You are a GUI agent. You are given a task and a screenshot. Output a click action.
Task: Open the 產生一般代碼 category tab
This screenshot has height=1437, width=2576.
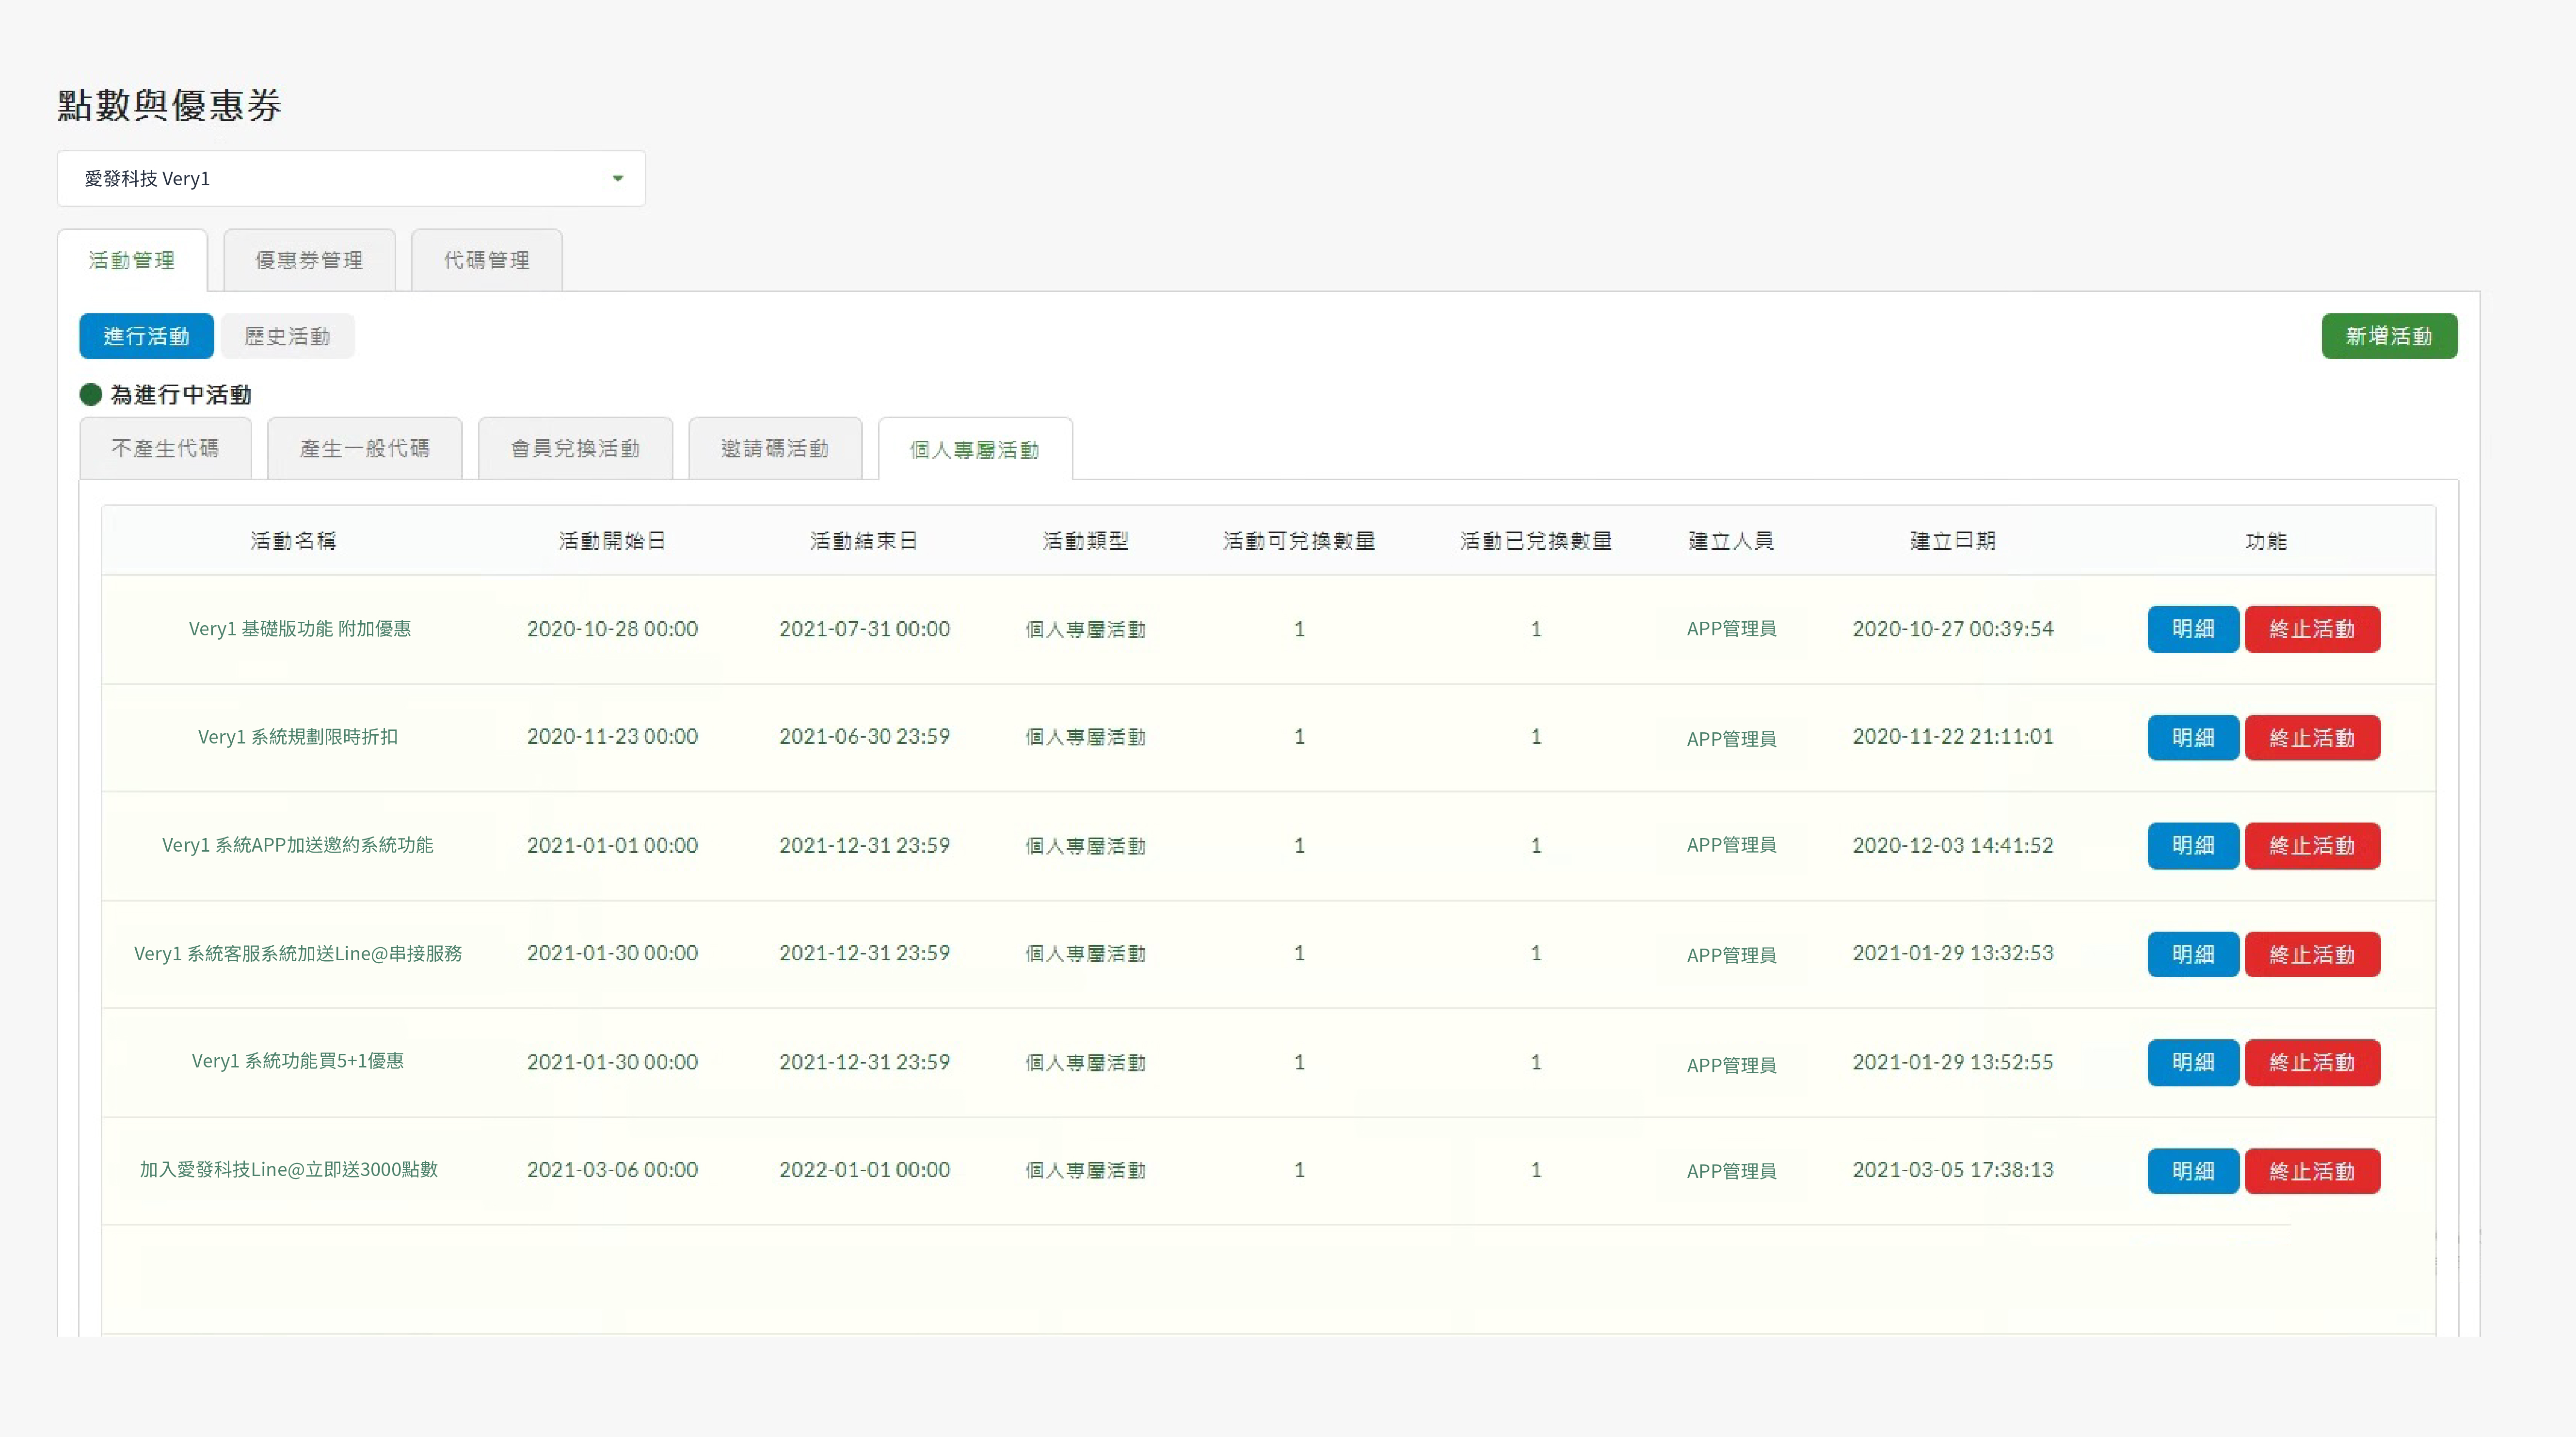[364, 448]
